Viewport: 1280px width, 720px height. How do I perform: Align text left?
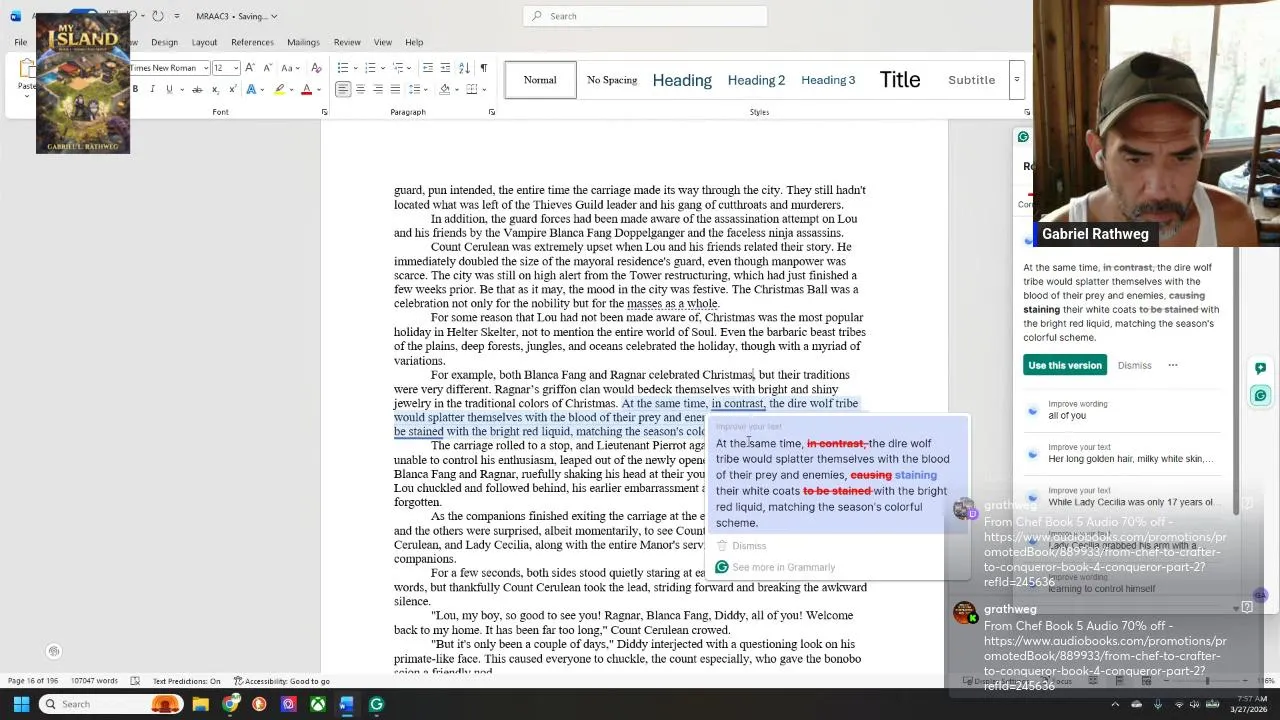(x=343, y=89)
